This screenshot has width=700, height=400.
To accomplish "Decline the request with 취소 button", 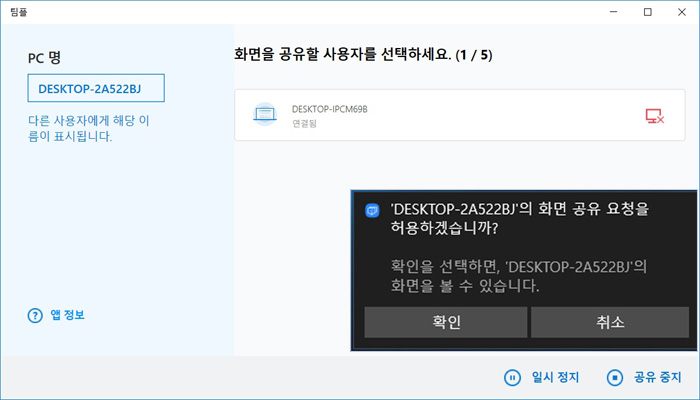I will click(x=609, y=322).
